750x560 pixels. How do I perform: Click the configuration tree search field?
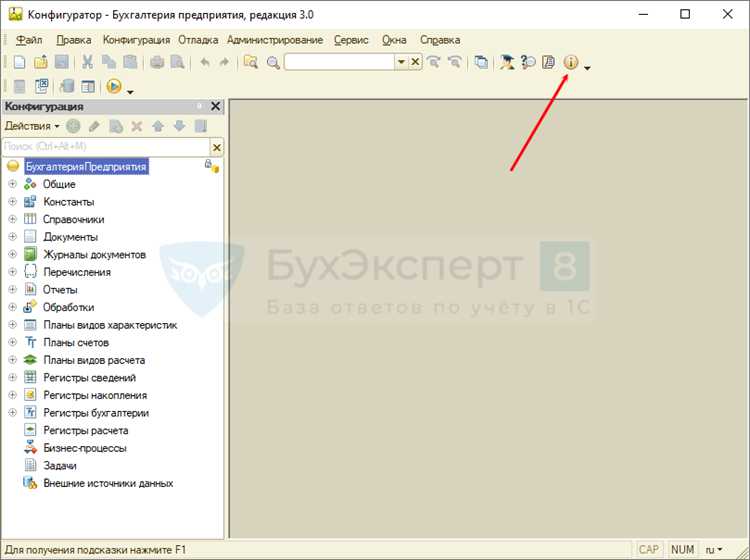(106, 147)
